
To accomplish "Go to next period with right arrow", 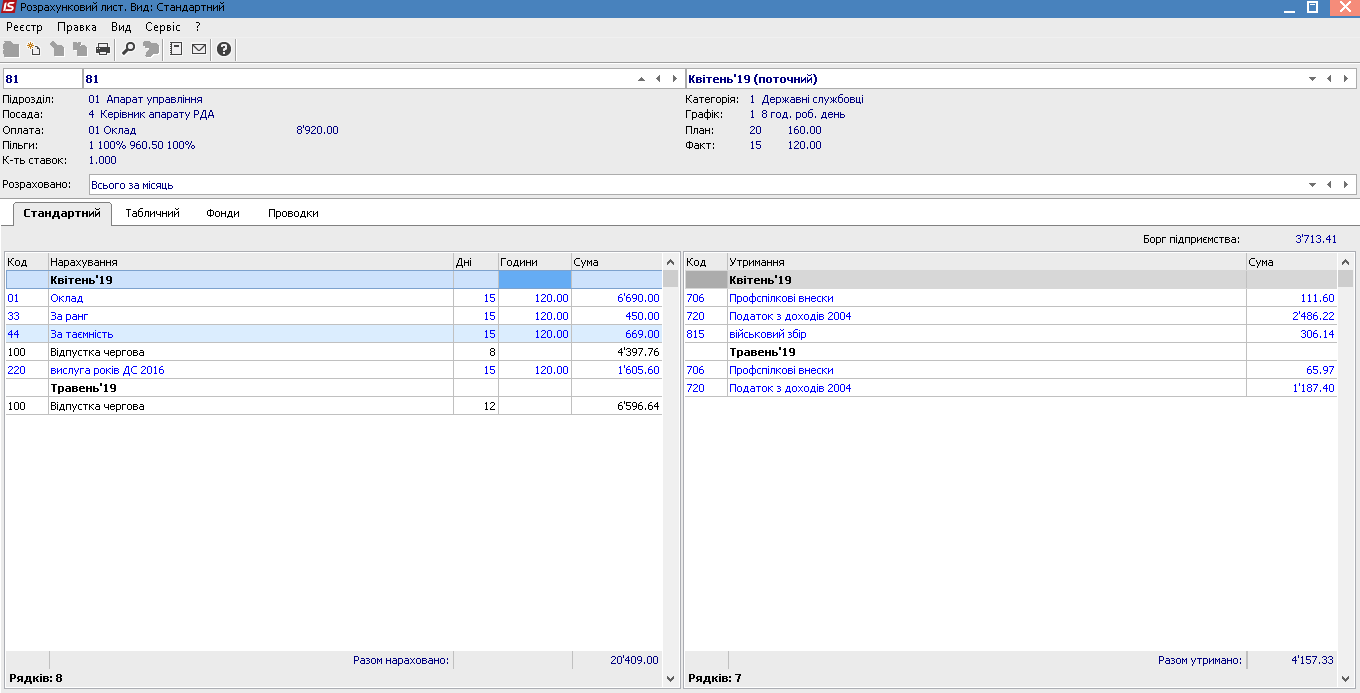I will pyautogui.click(x=1345, y=79).
